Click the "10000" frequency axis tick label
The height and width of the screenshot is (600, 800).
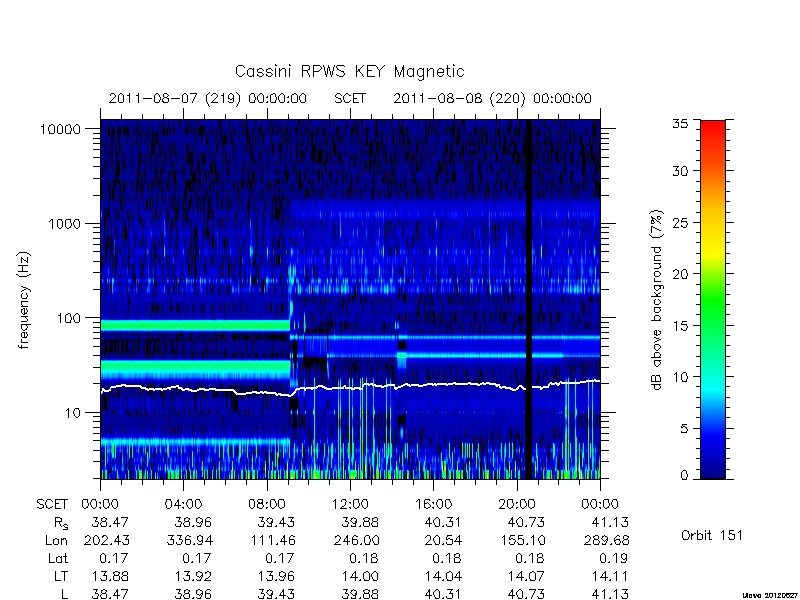pyautogui.click(x=60, y=129)
